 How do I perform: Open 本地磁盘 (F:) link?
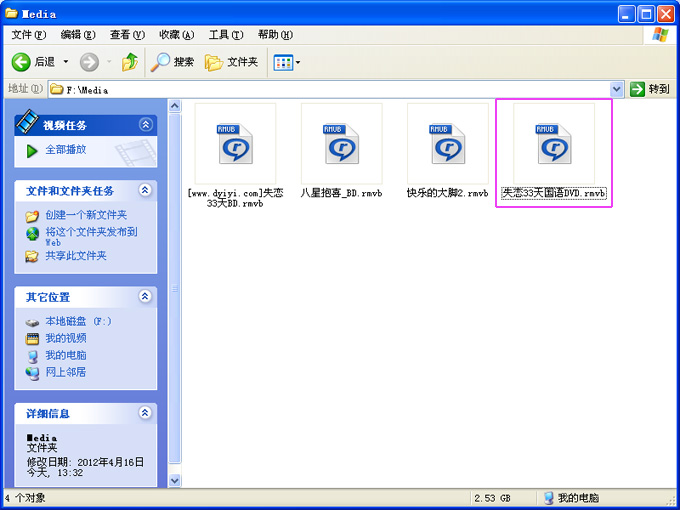click(78, 321)
